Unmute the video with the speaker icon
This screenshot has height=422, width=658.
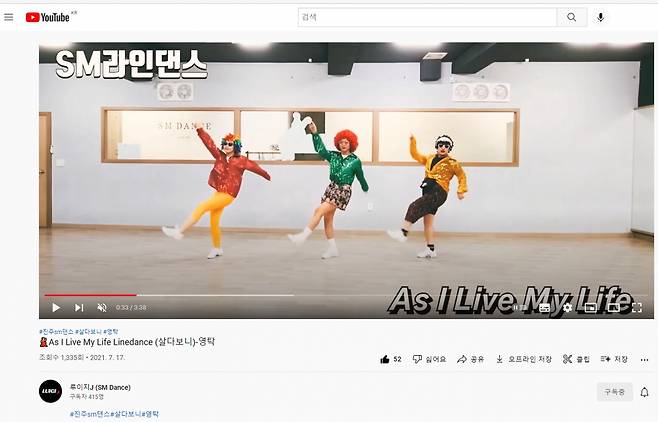(101, 307)
